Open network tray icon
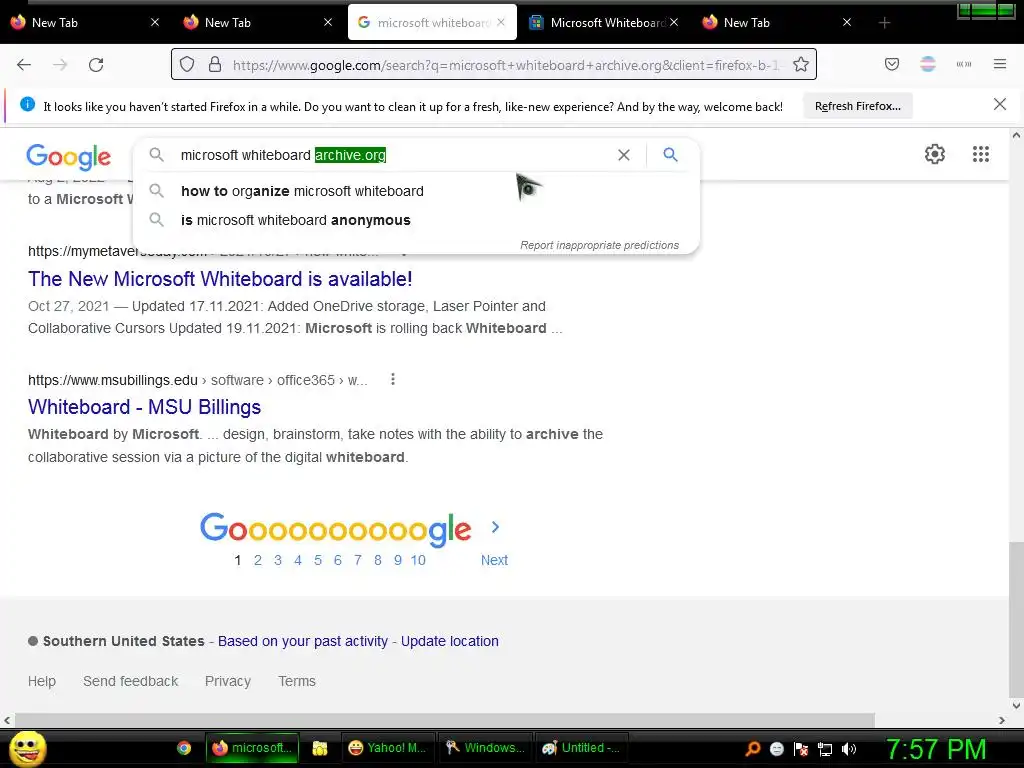The width and height of the screenshot is (1024, 768). [825, 749]
